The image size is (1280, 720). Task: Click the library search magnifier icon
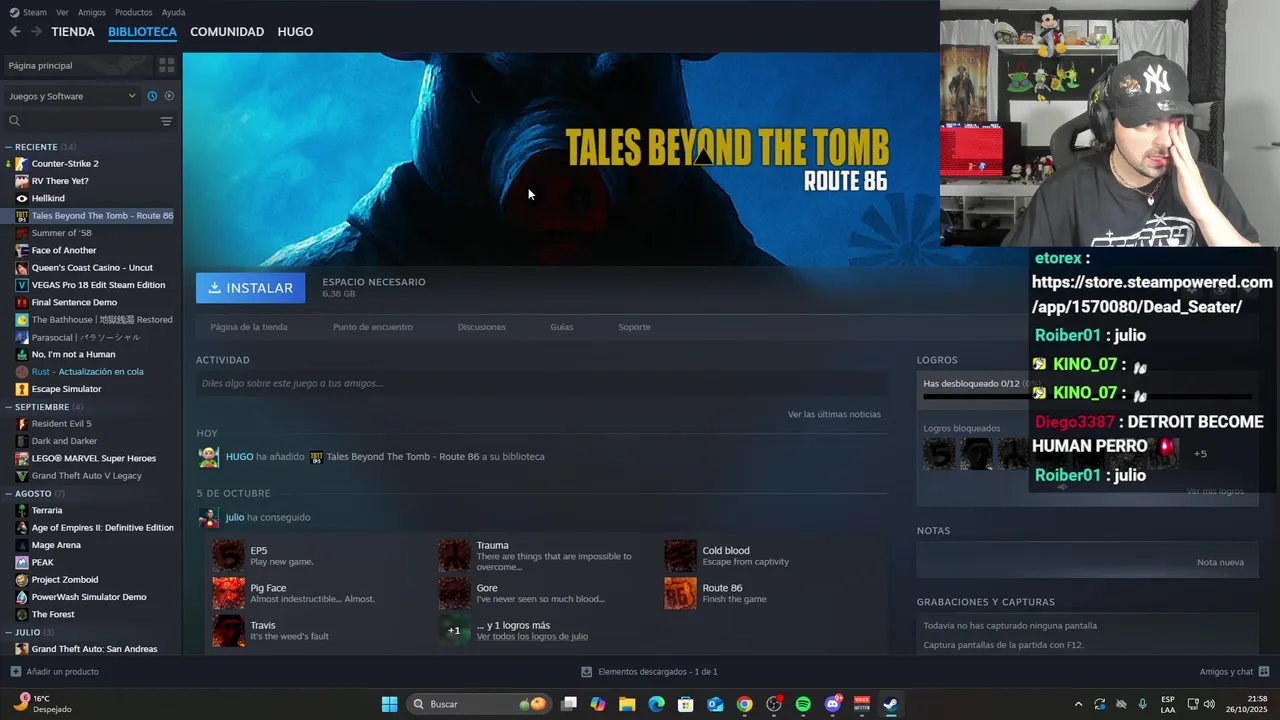[14, 121]
